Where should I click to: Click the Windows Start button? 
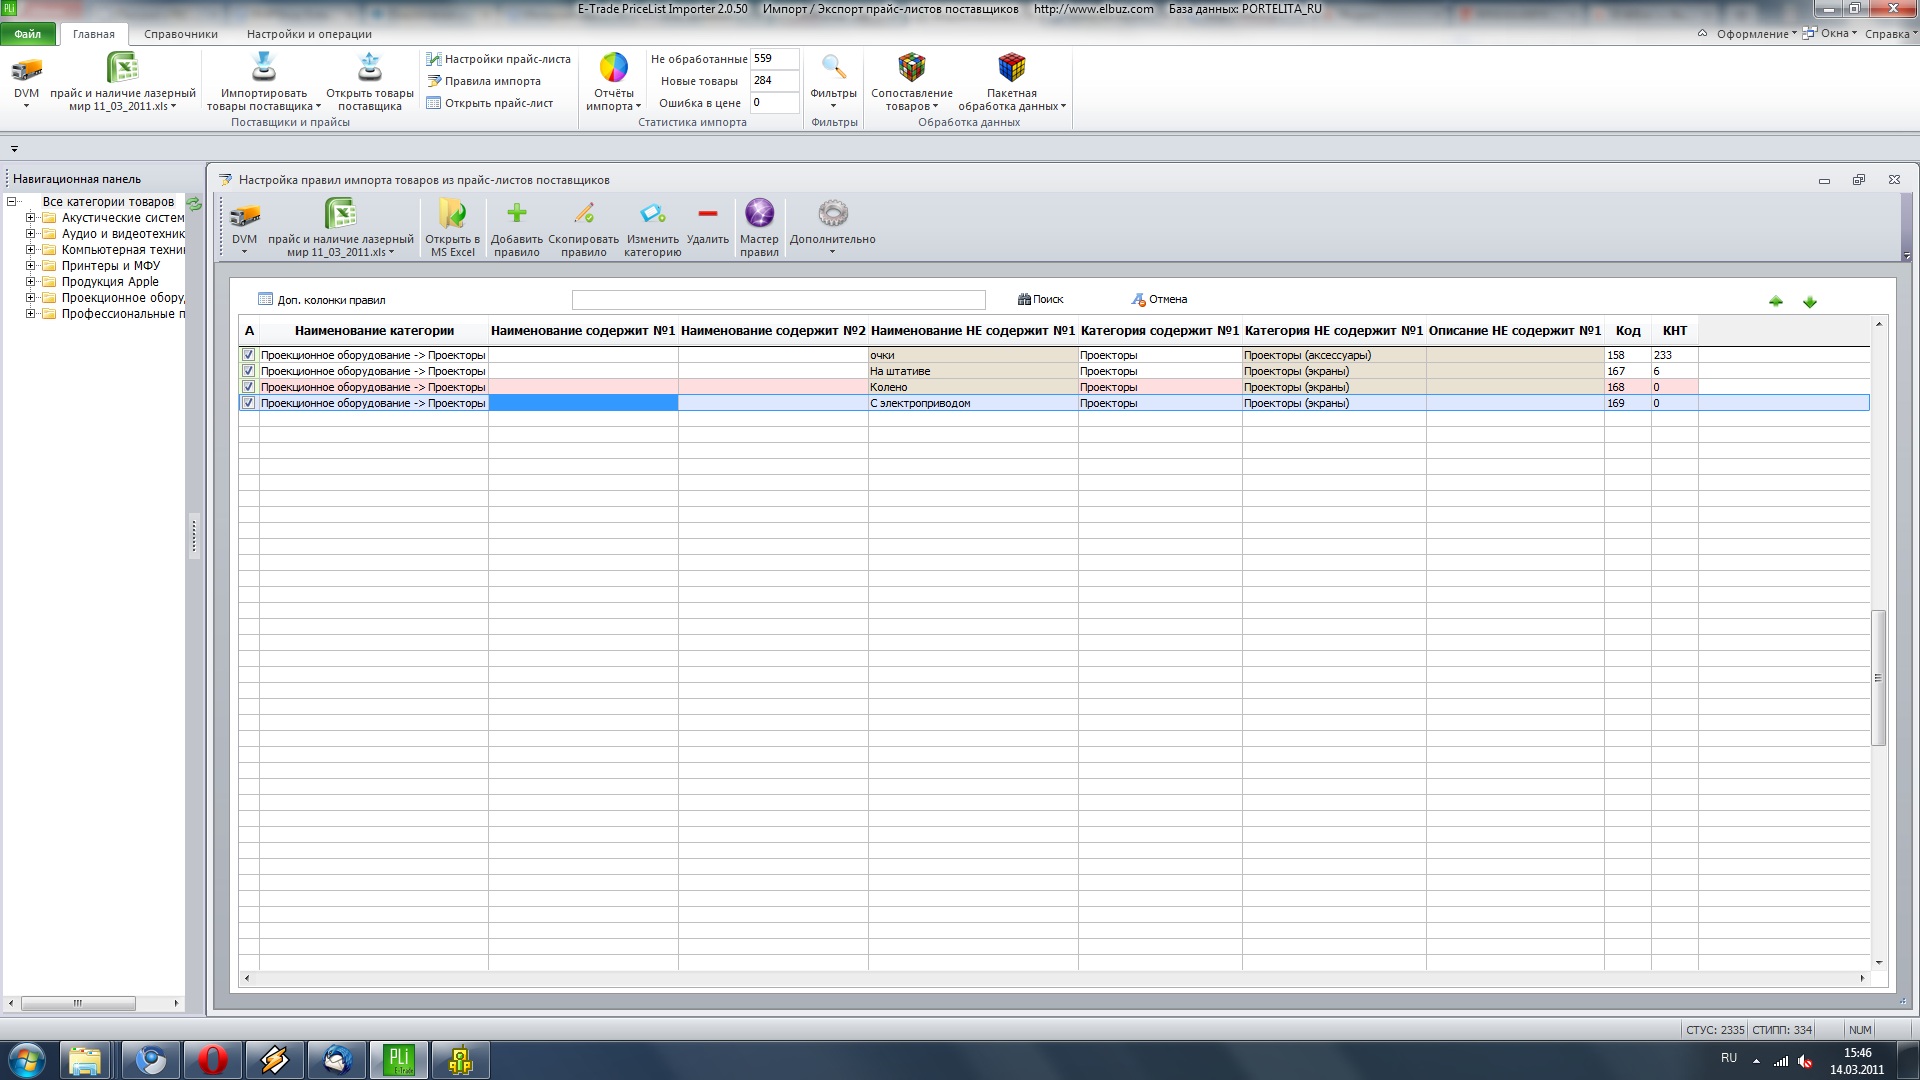pos(27,1060)
